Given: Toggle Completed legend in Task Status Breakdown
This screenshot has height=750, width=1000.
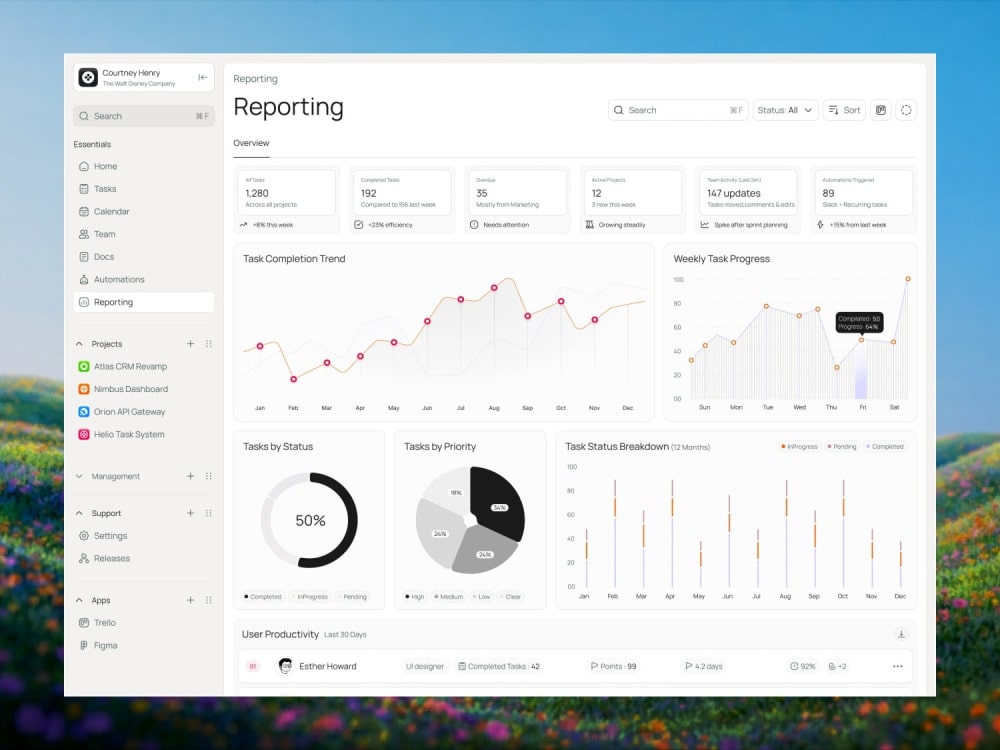Looking at the screenshot, I should [885, 446].
